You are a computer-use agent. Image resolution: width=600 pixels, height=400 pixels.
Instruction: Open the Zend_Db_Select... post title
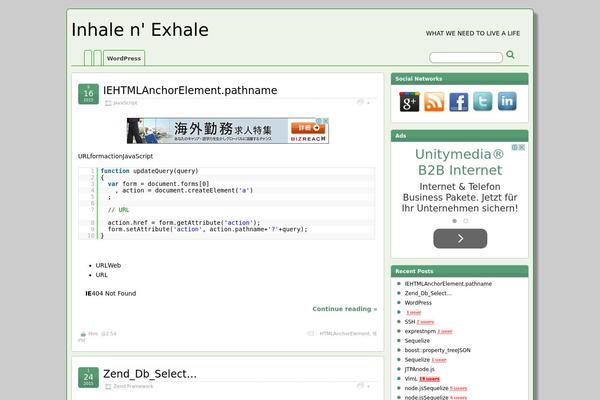(x=150, y=374)
